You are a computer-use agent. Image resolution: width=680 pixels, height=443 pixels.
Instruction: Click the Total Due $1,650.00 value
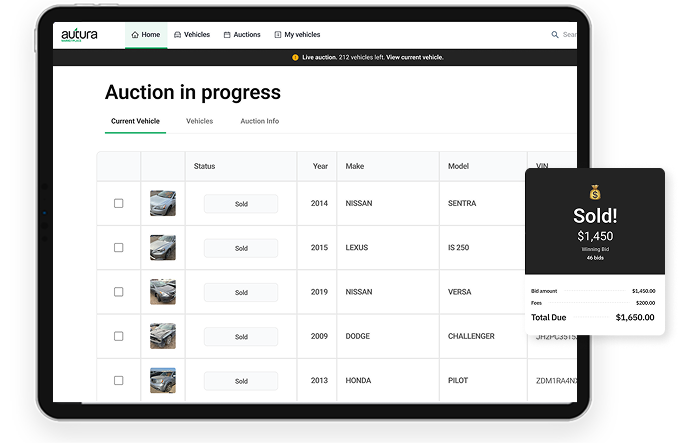(x=635, y=317)
